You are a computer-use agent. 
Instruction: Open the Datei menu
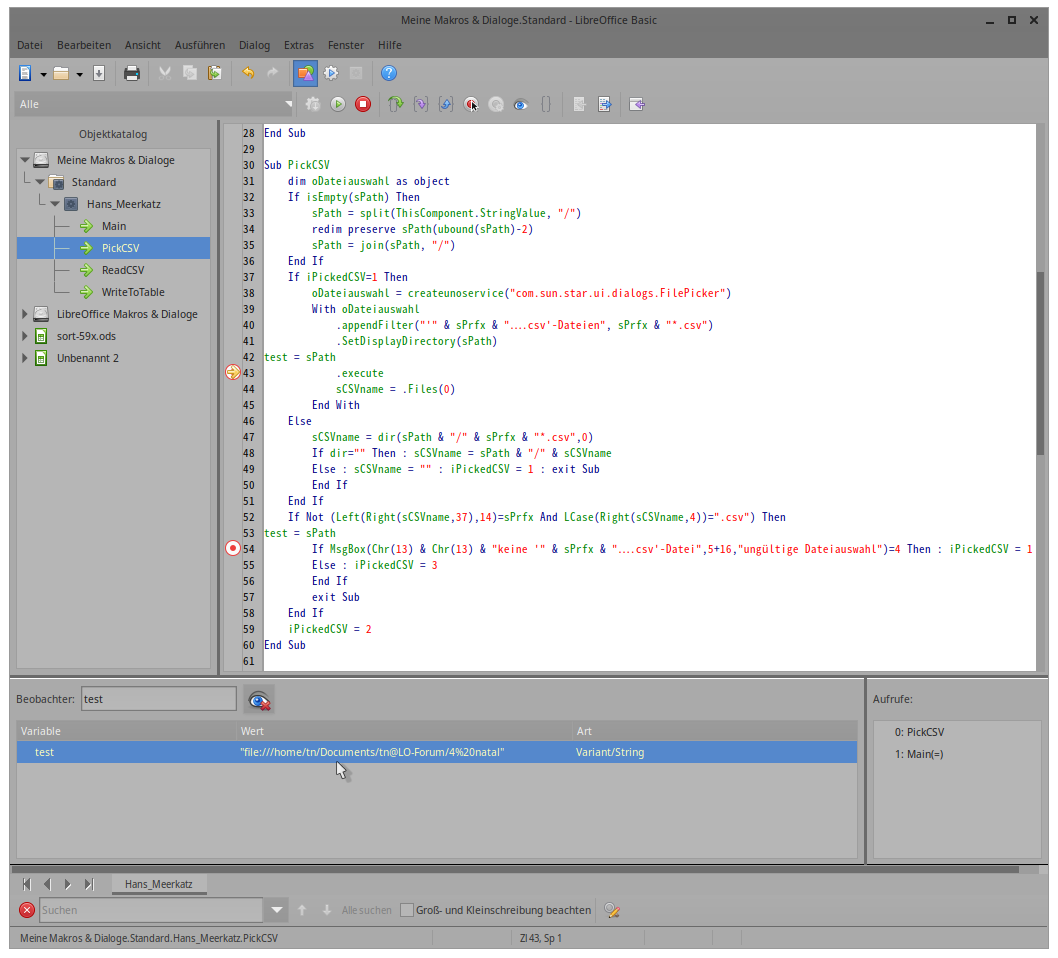click(30, 45)
